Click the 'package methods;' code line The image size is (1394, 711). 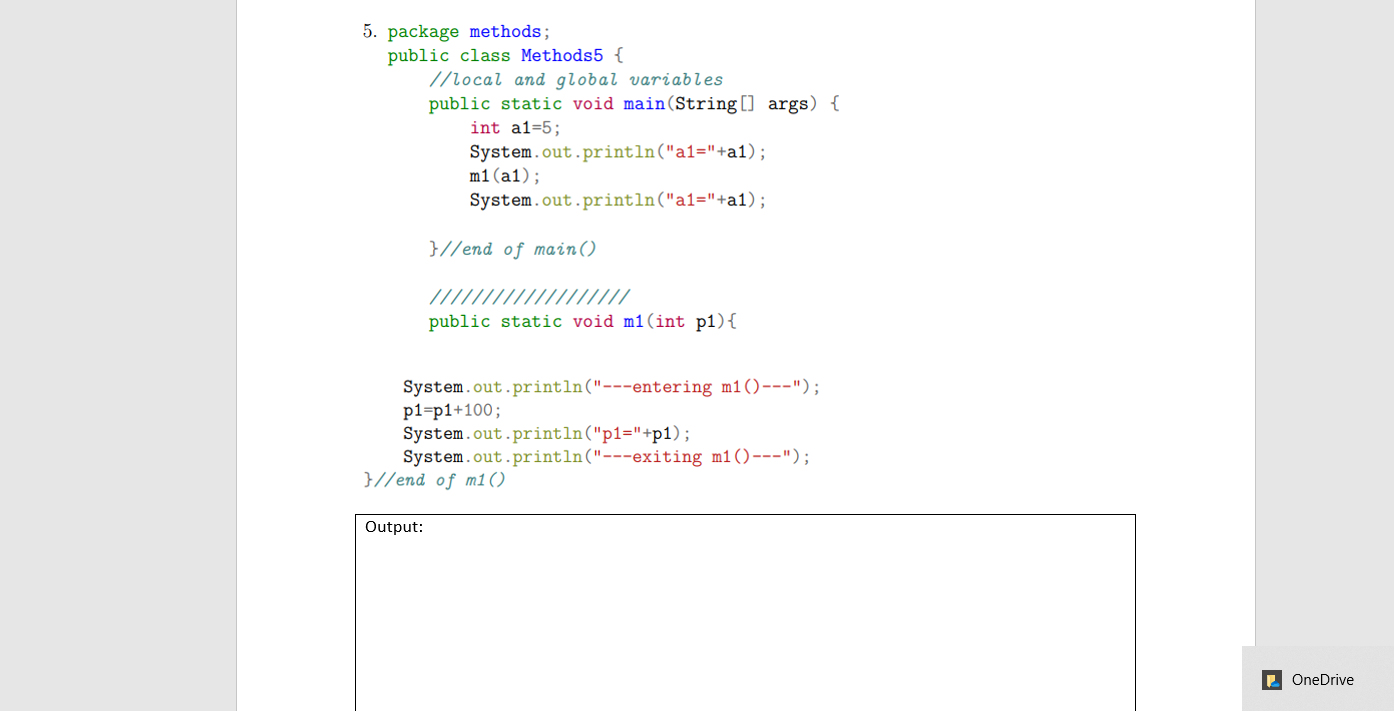[x=469, y=32]
